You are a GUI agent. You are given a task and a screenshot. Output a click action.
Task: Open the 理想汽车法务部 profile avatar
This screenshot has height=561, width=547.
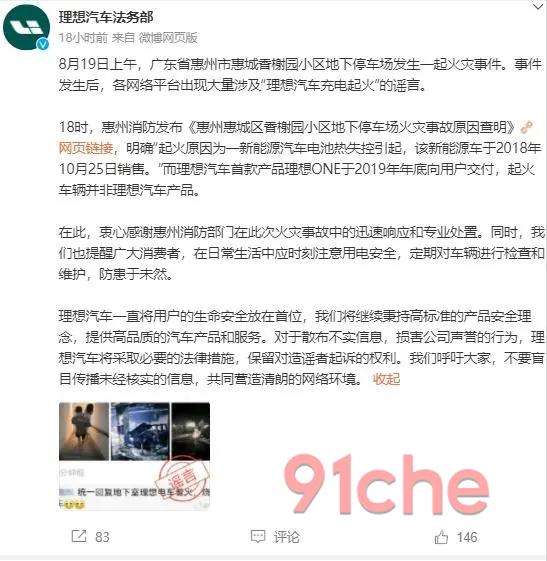(x=26, y=27)
